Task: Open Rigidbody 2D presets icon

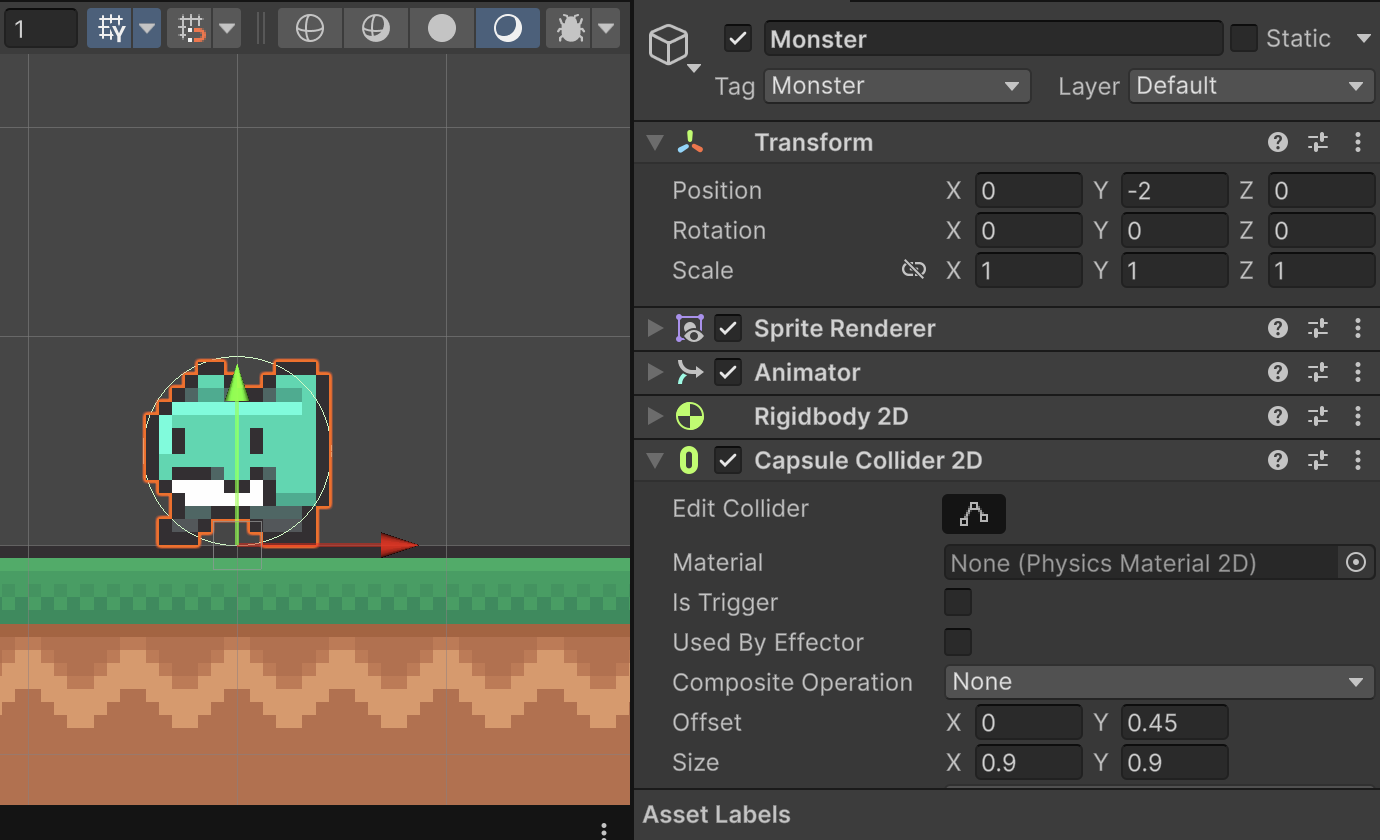Action: (x=1318, y=416)
